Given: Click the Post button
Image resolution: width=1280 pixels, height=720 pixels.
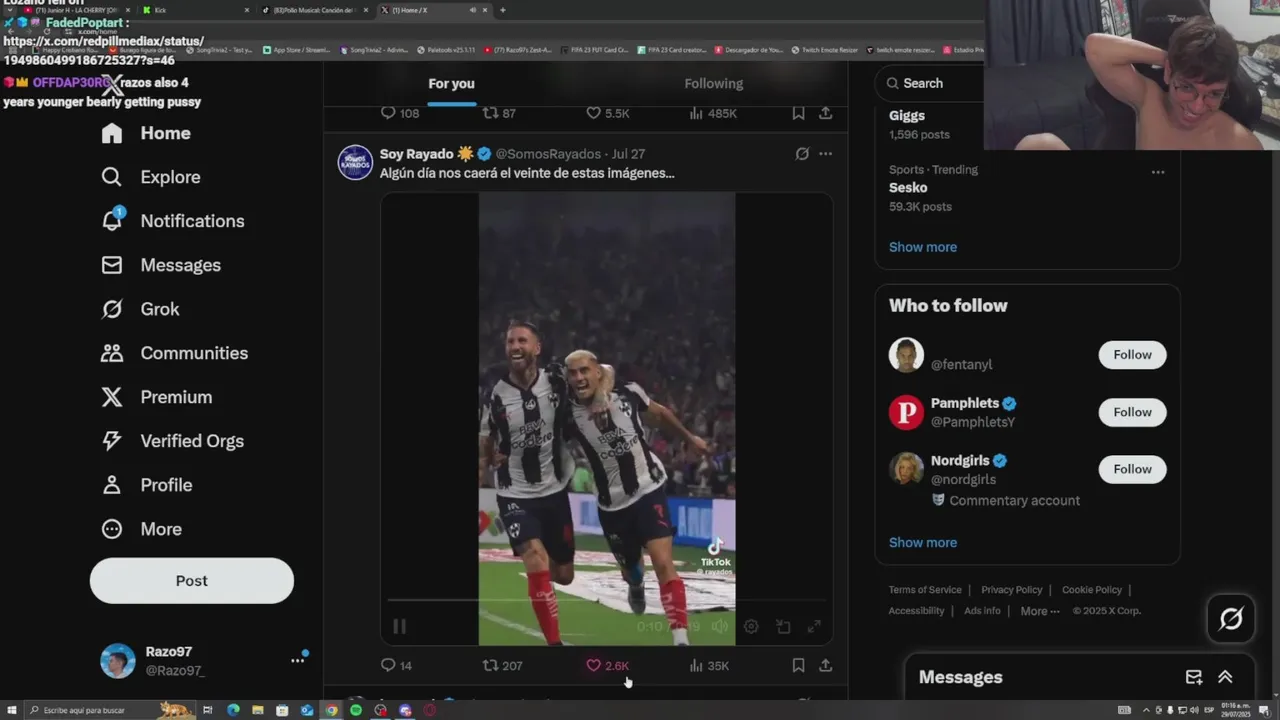Looking at the screenshot, I should 192,581.
